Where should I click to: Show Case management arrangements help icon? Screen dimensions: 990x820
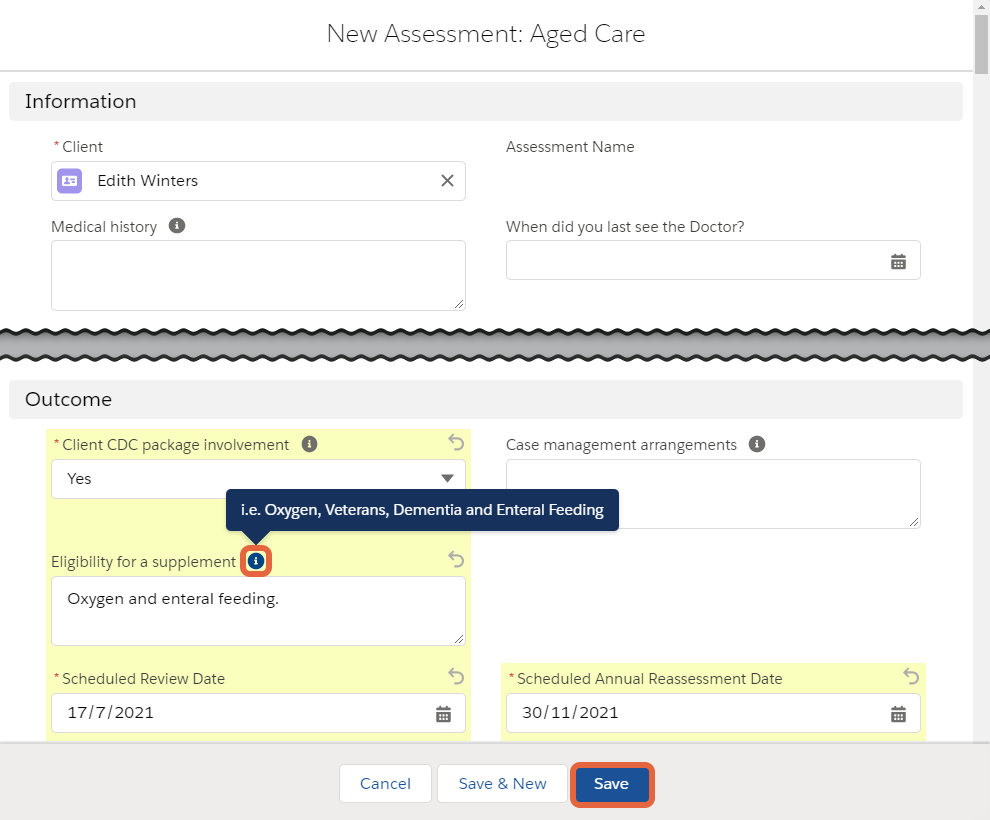click(757, 444)
